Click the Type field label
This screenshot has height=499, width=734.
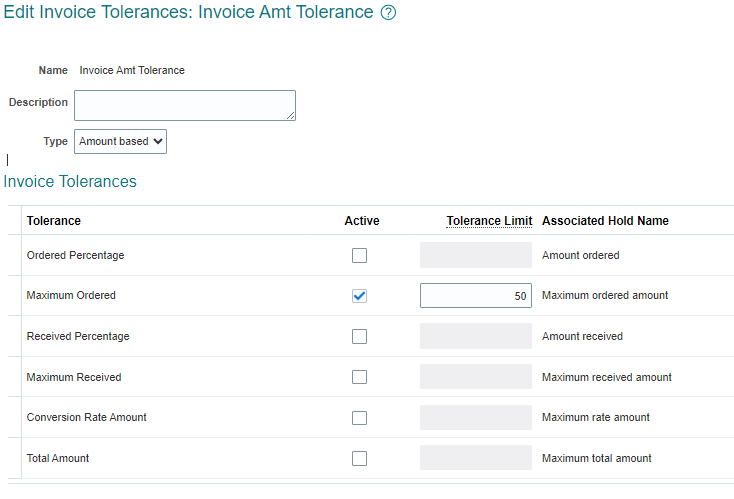coord(56,141)
